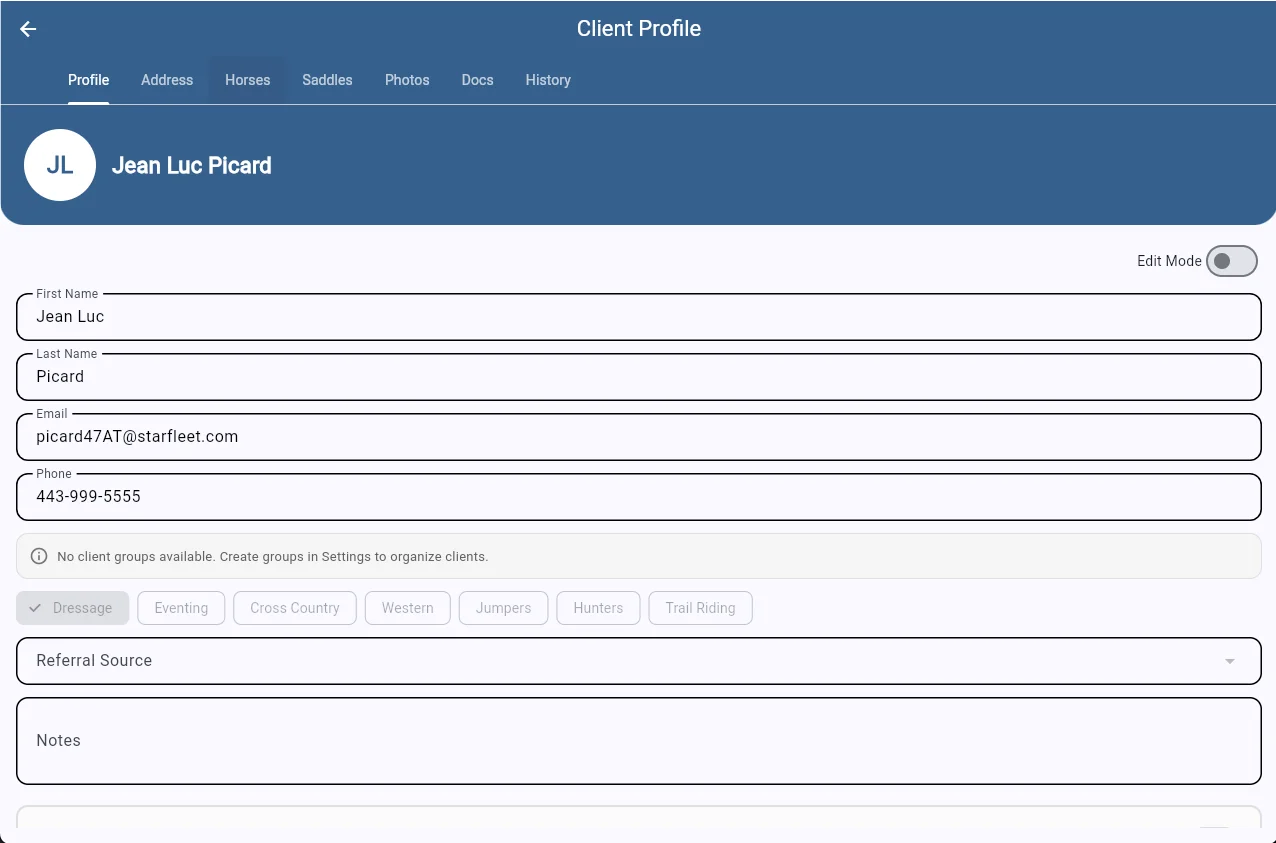The height and width of the screenshot is (843, 1276).
Task: Select the Trail Riding chip
Action: click(x=700, y=607)
